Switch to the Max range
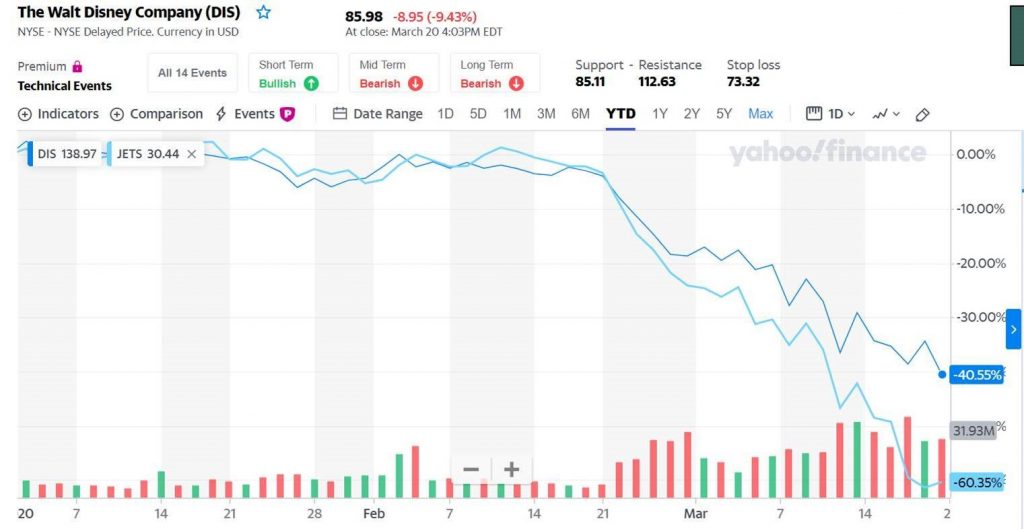The height and width of the screenshot is (529, 1024). pos(760,114)
